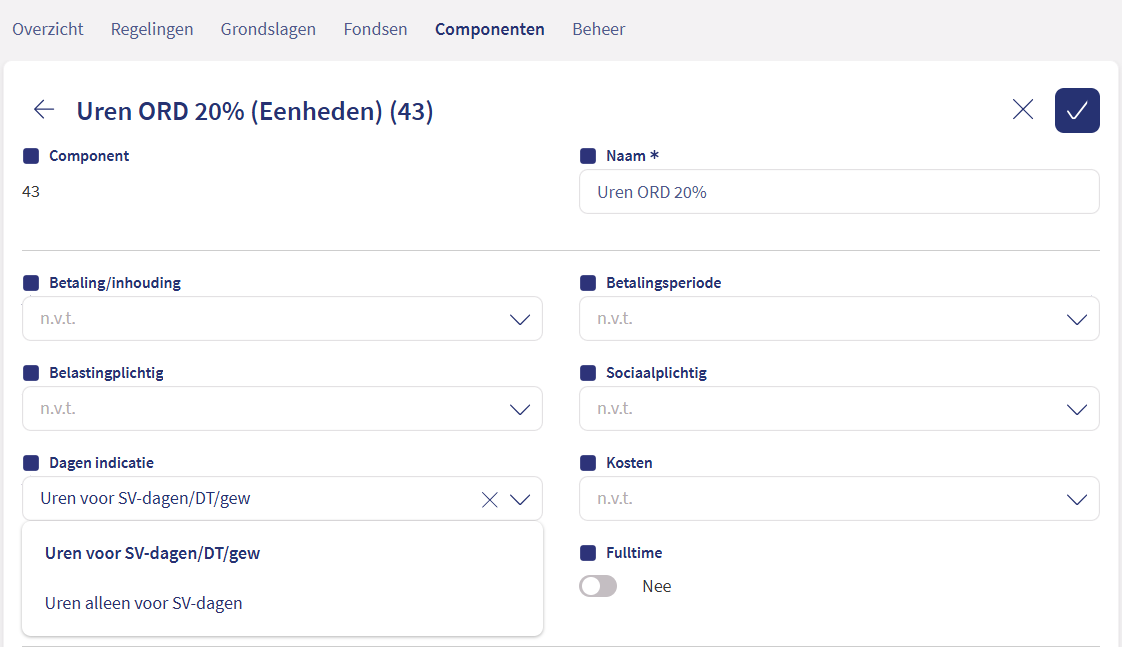1122x647 pixels.
Task: Tick the square beside Sociaalplichtig
Action: [x=588, y=373]
